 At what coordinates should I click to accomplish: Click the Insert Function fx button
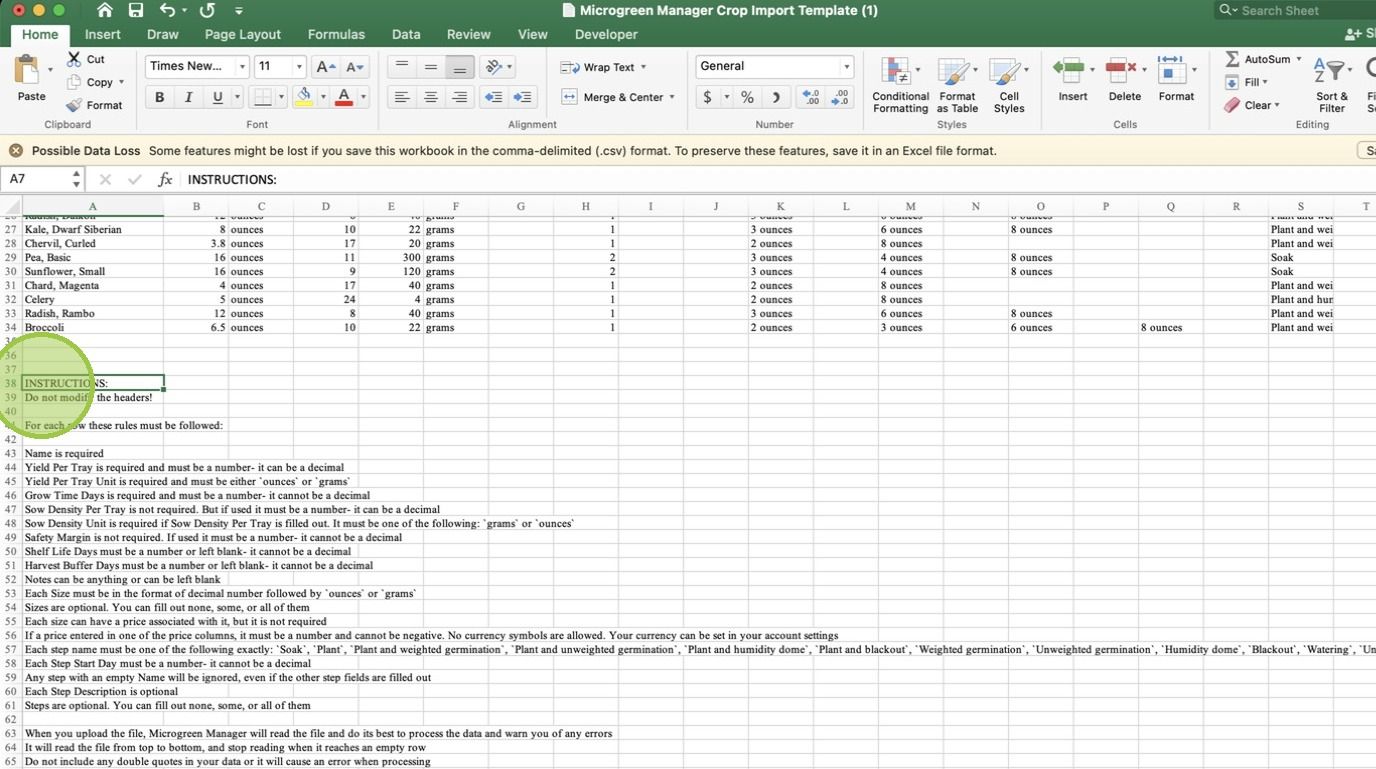pyautogui.click(x=165, y=180)
